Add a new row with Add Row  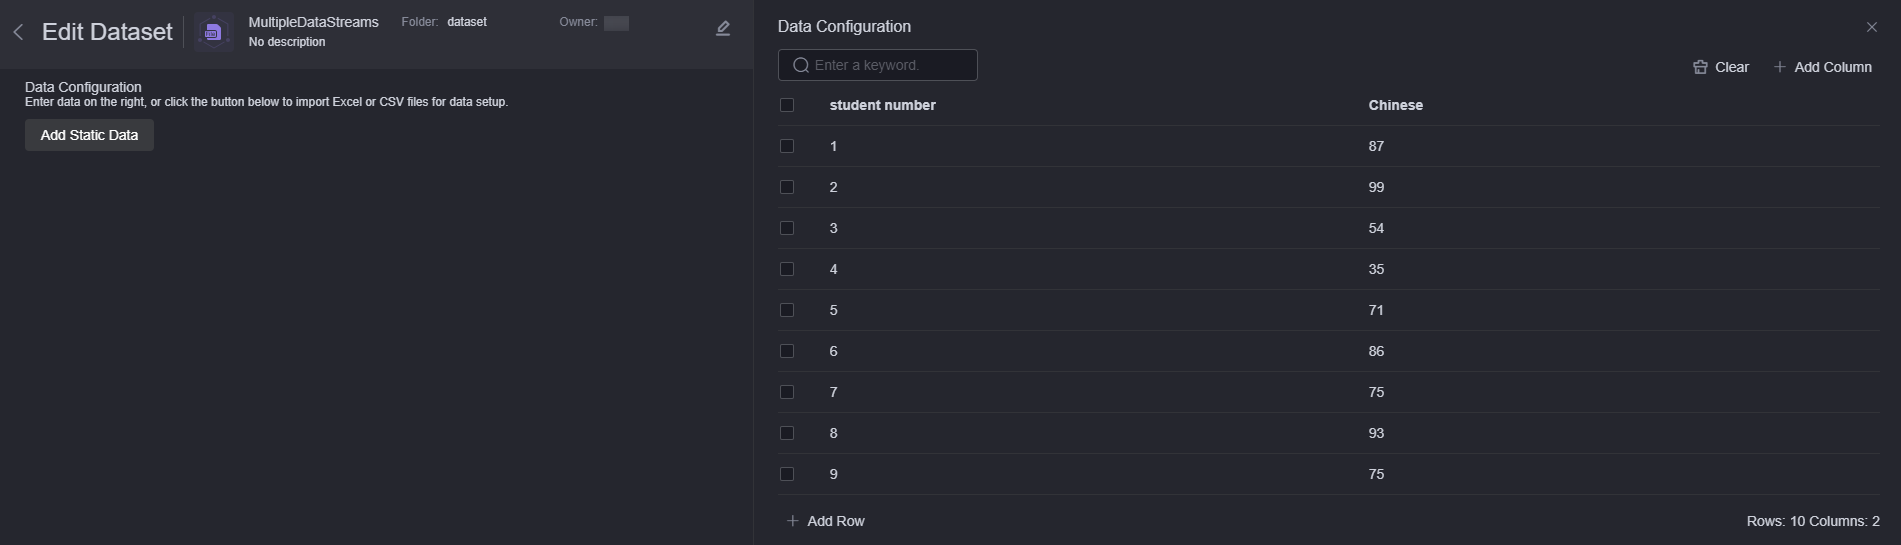click(825, 521)
